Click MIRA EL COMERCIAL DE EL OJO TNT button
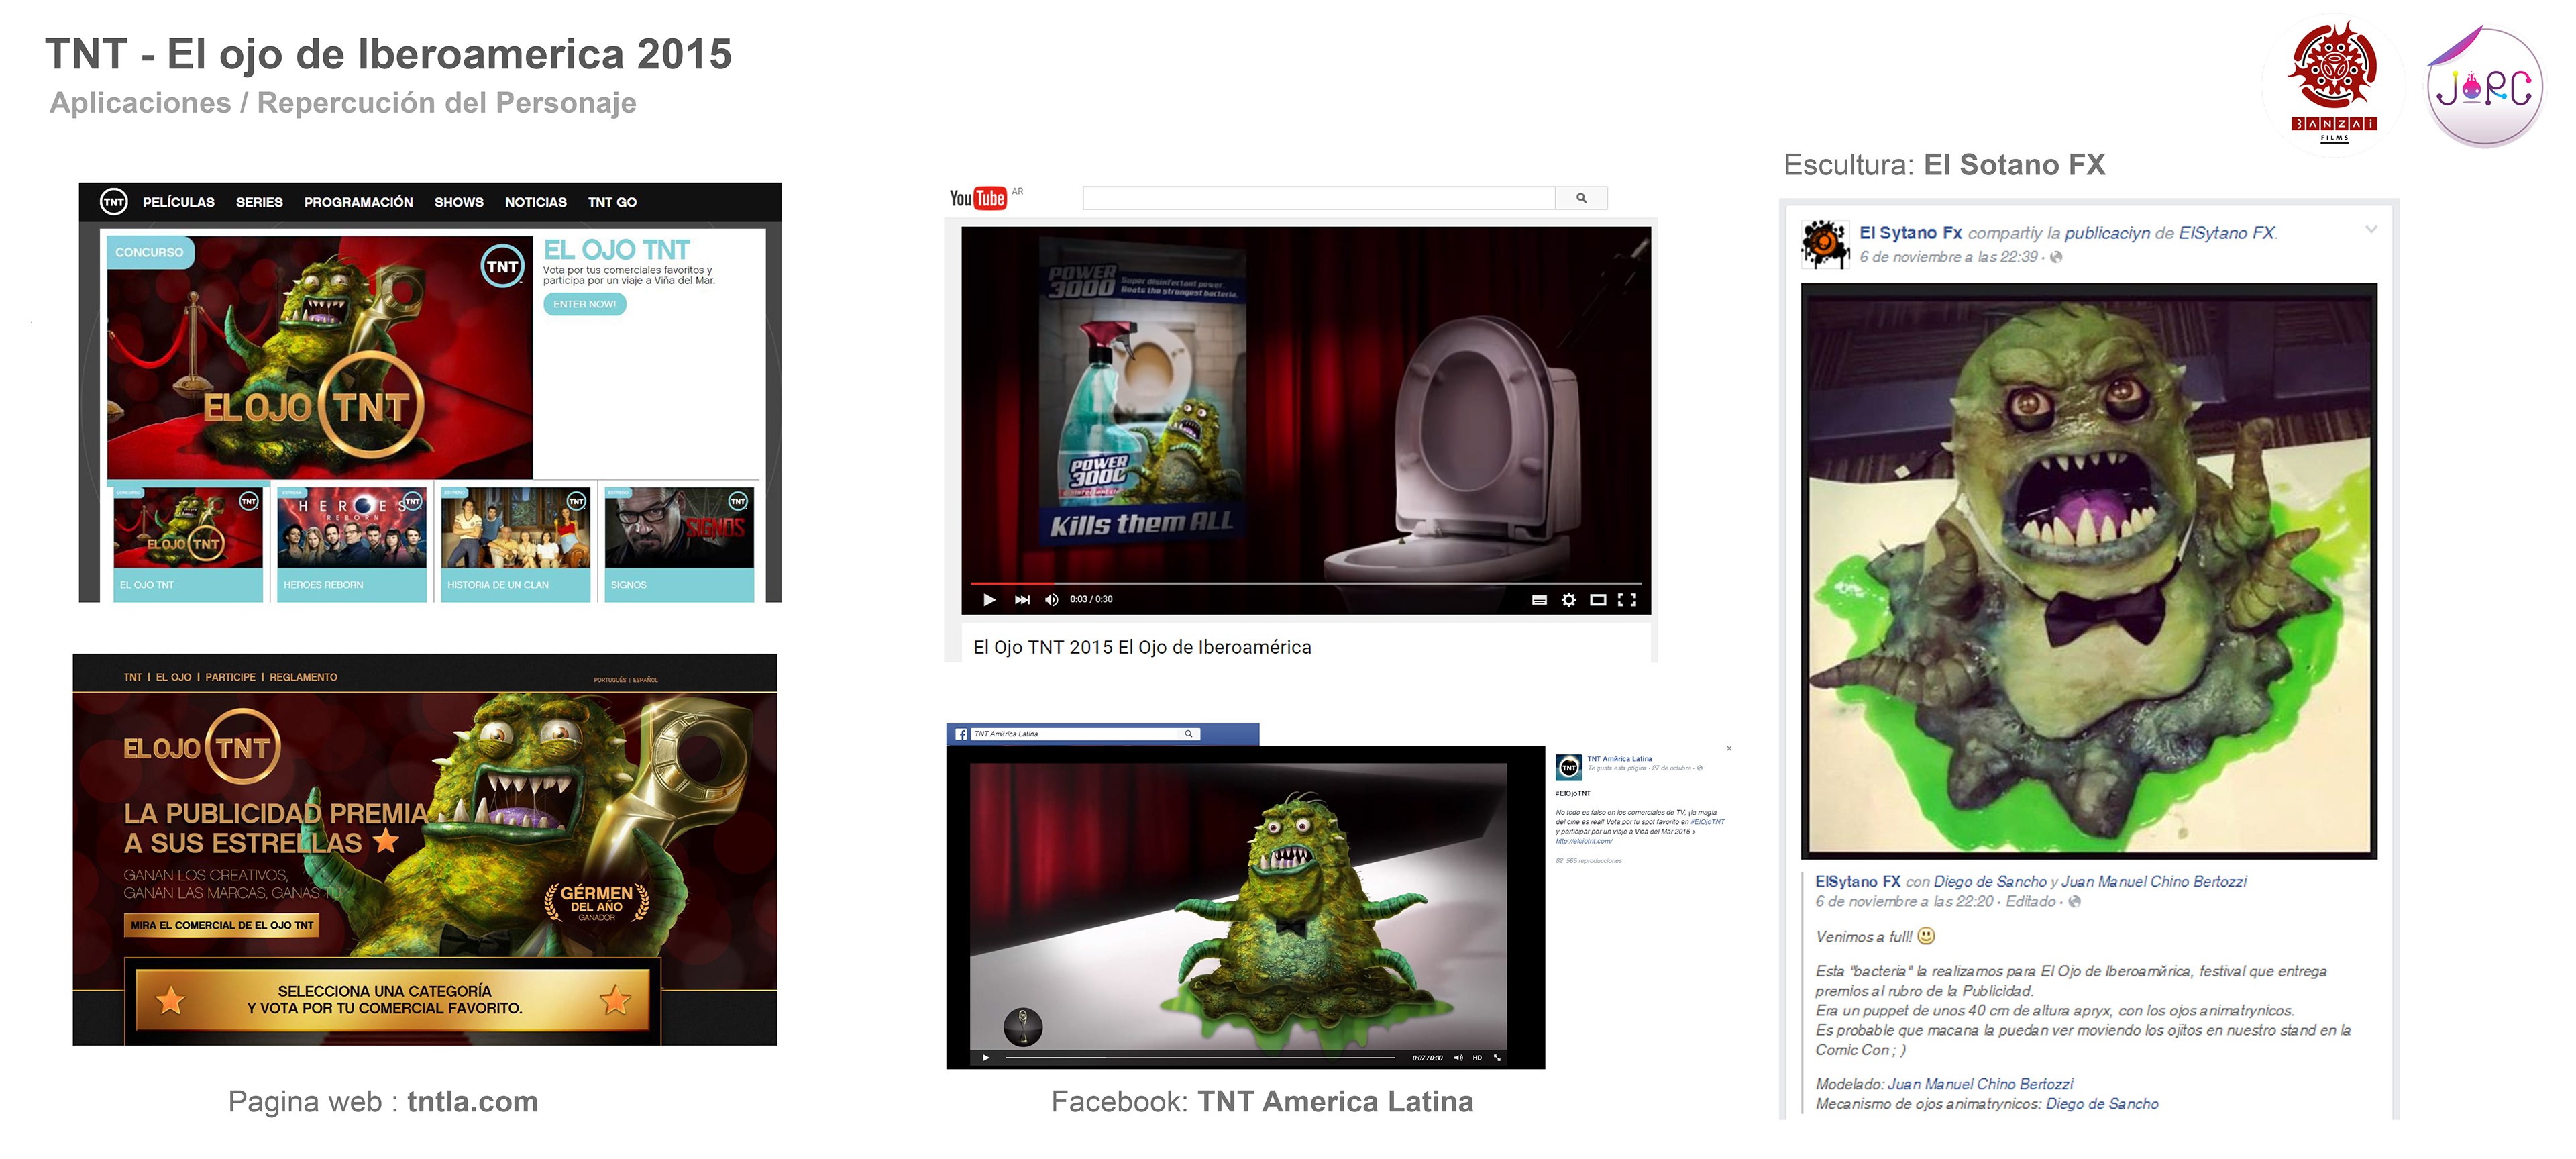The image size is (2576, 1159). click(222, 925)
